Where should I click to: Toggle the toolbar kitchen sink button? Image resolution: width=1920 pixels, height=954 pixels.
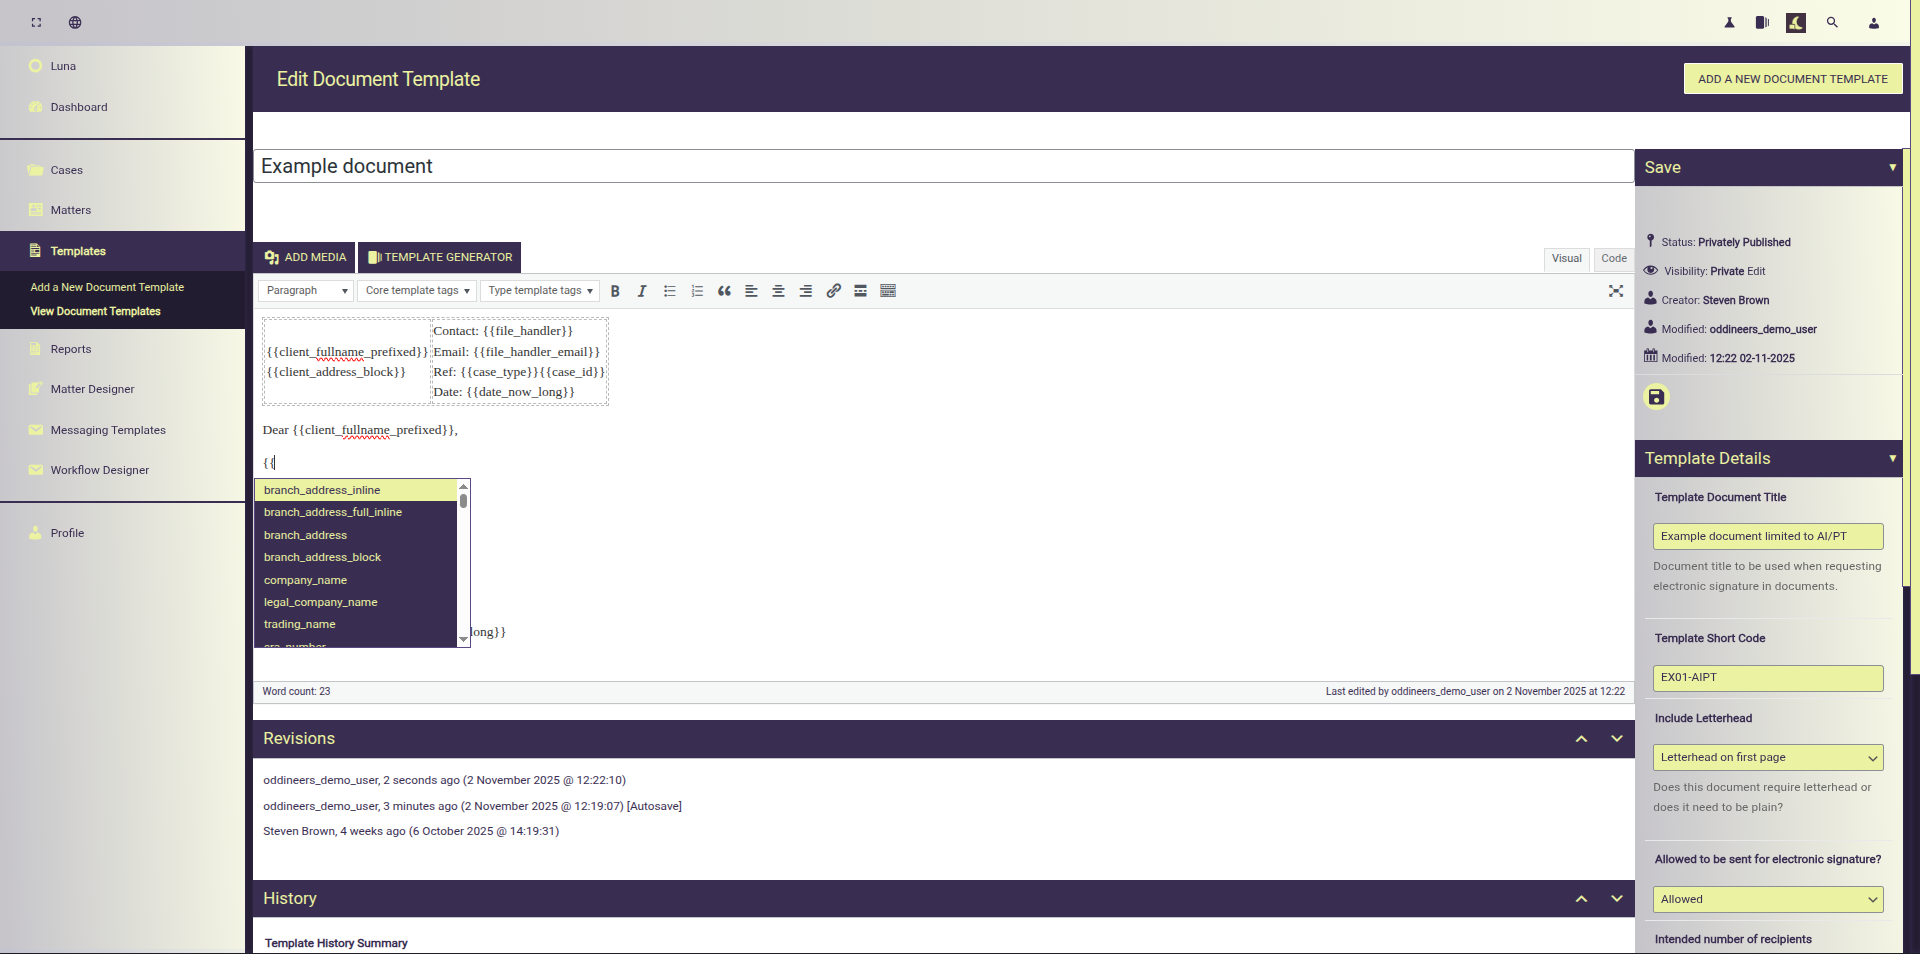[888, 291]
